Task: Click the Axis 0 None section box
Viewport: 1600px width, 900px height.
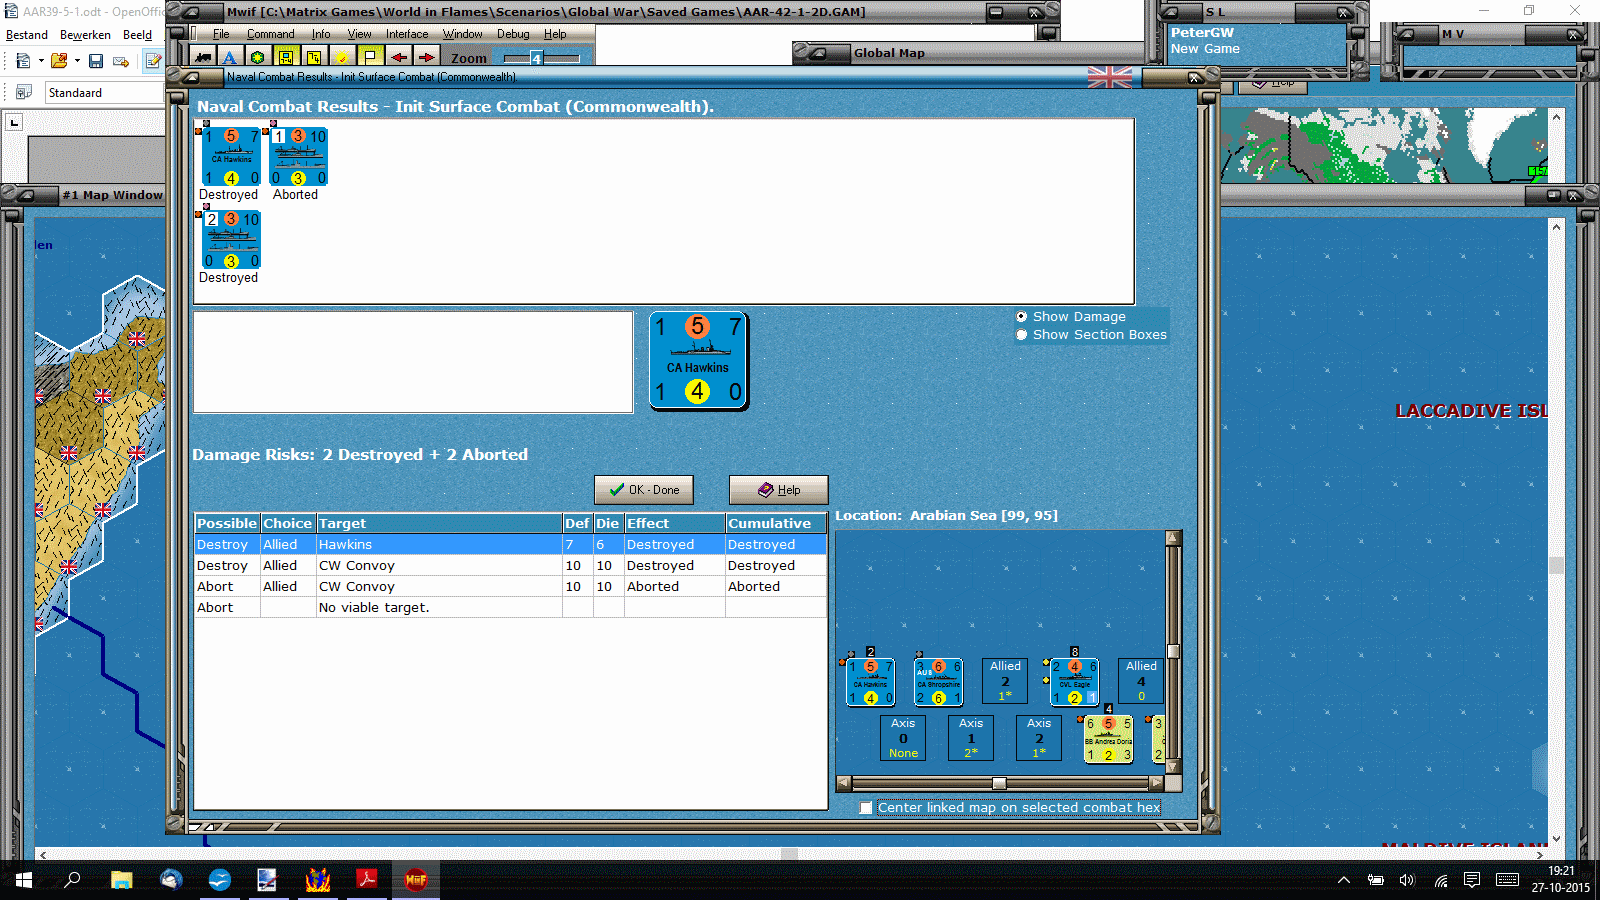Action: coord(903,738)
